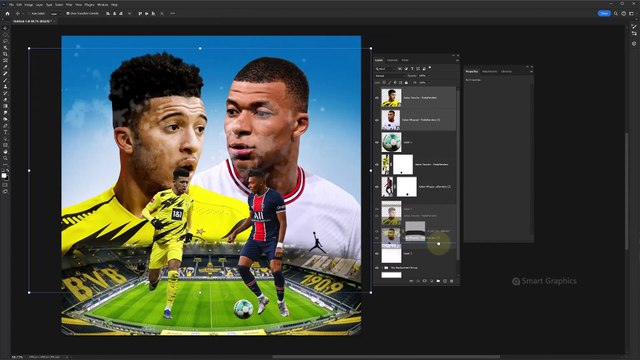640x360 pixels.
Task: Select the Zoom tool
Action: [5, 158]
